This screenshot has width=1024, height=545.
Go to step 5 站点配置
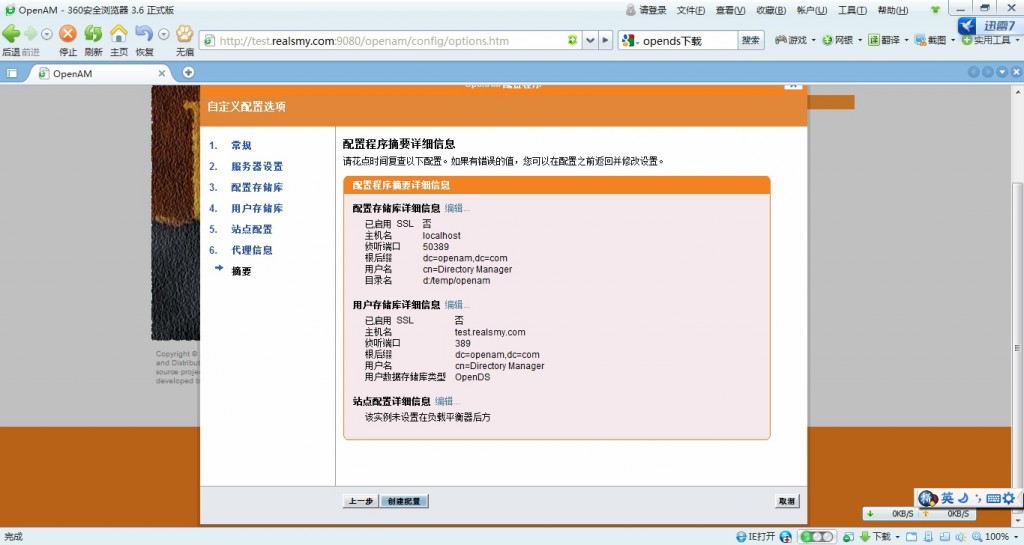tap(251, 229)
